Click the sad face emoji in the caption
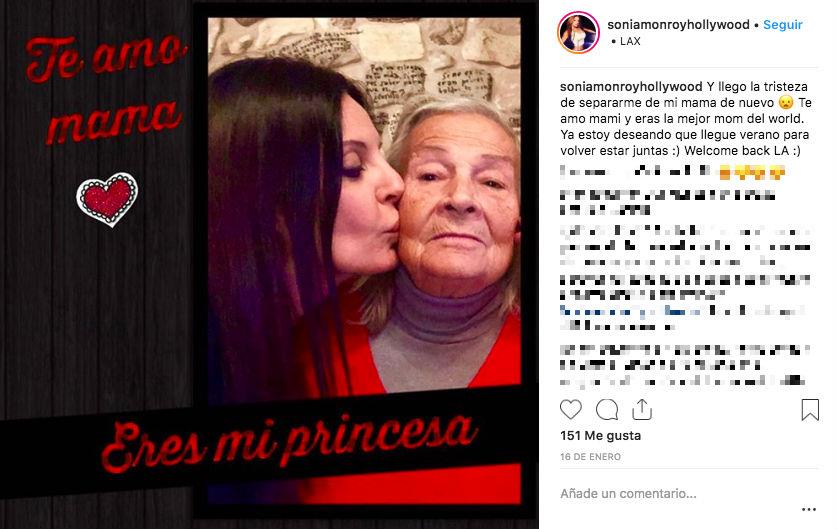The width and height of the screenshot is (838, 529). (x=786, y=103)
